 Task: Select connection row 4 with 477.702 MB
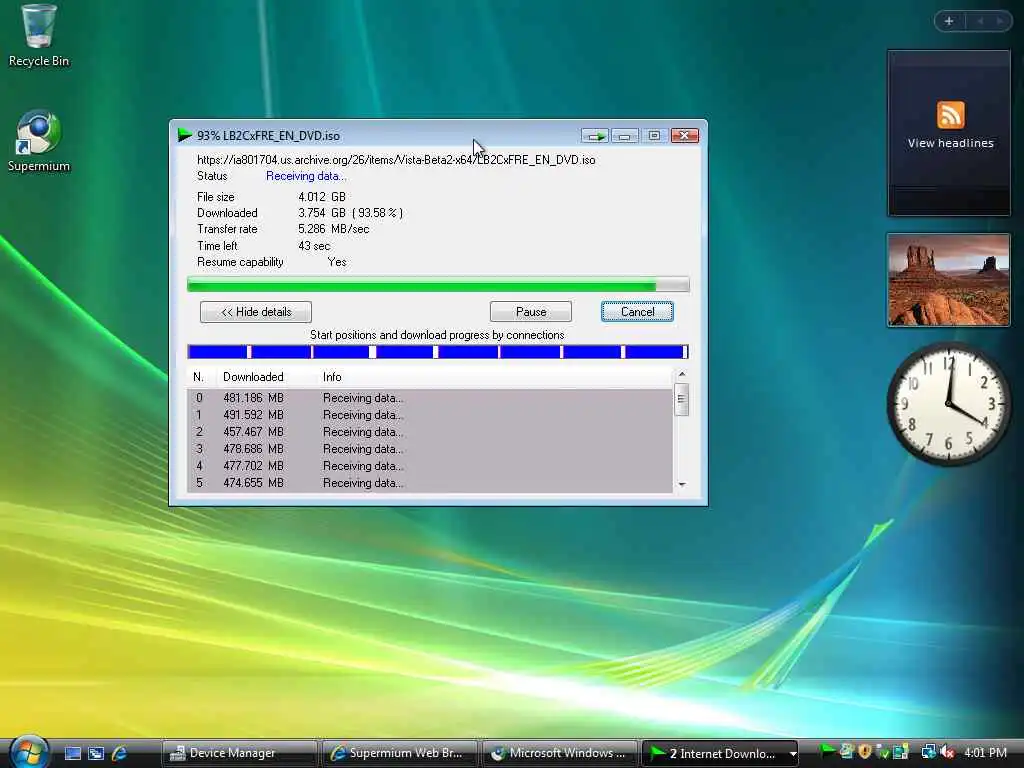[x=430, y=466]
